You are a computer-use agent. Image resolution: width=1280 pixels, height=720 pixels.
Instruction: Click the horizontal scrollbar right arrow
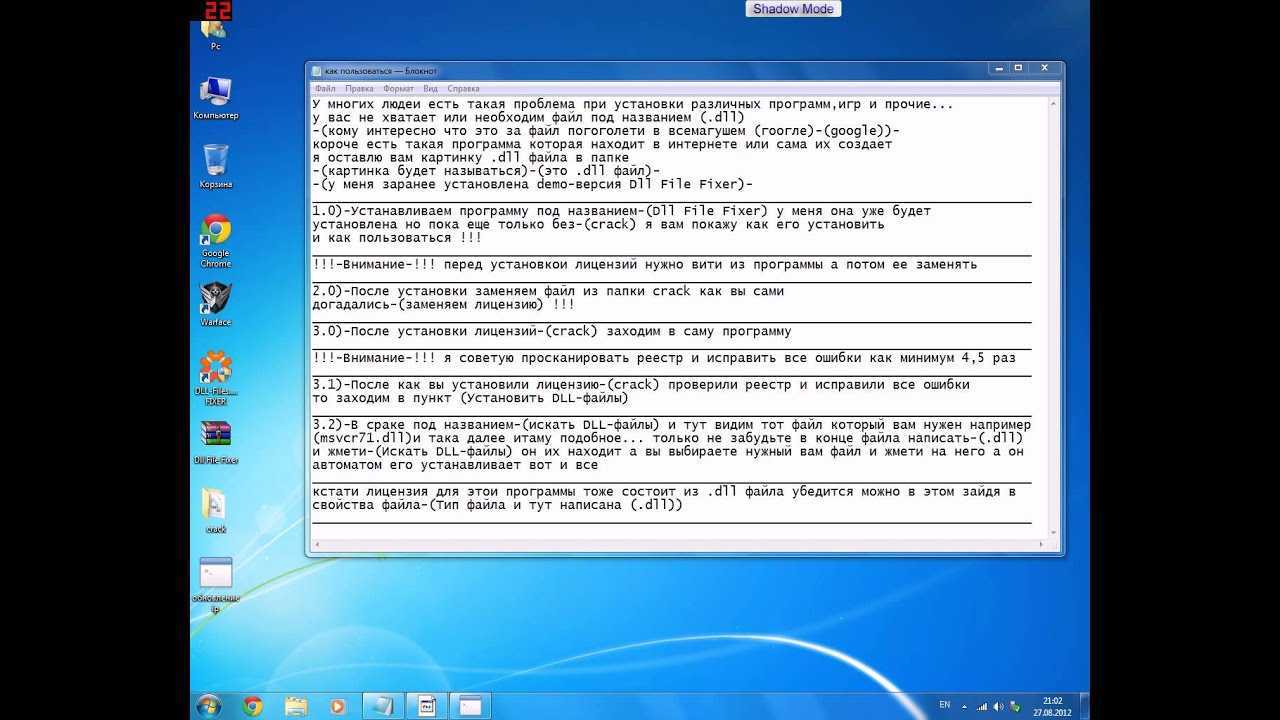(1040, 545)
